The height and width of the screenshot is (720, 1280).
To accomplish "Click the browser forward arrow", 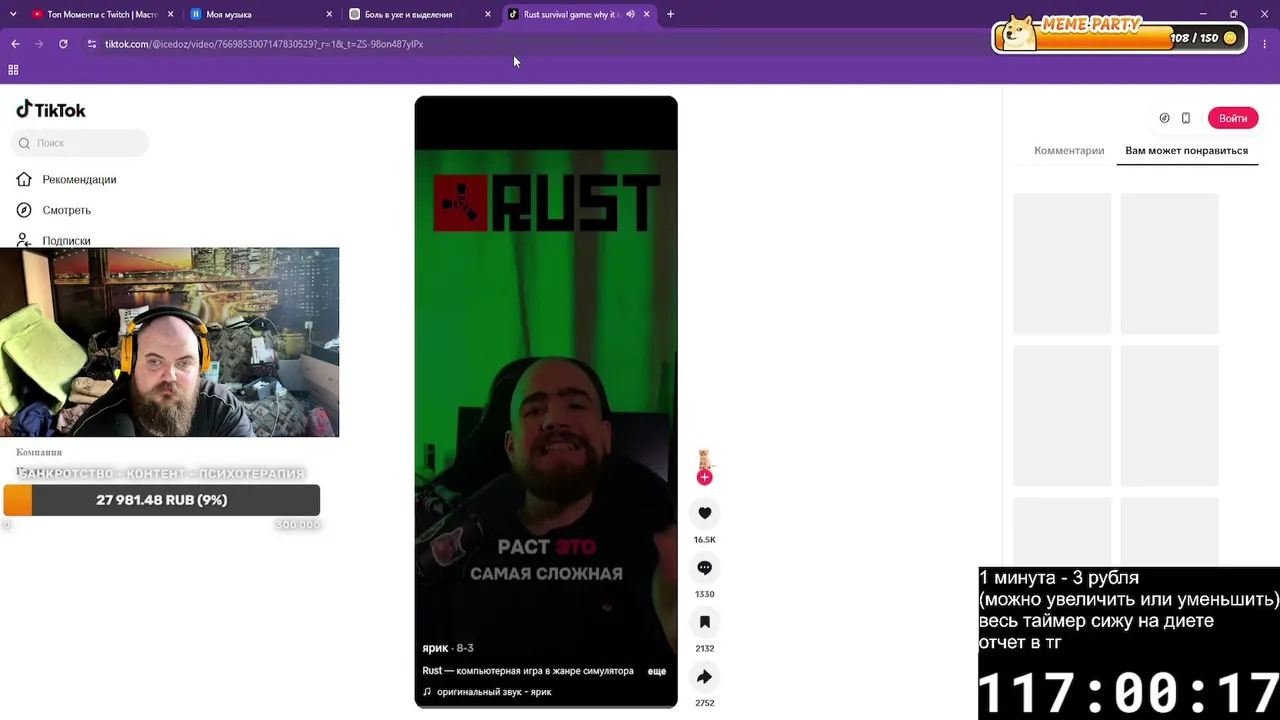I will pyautogui.click(x=39, y=44).
